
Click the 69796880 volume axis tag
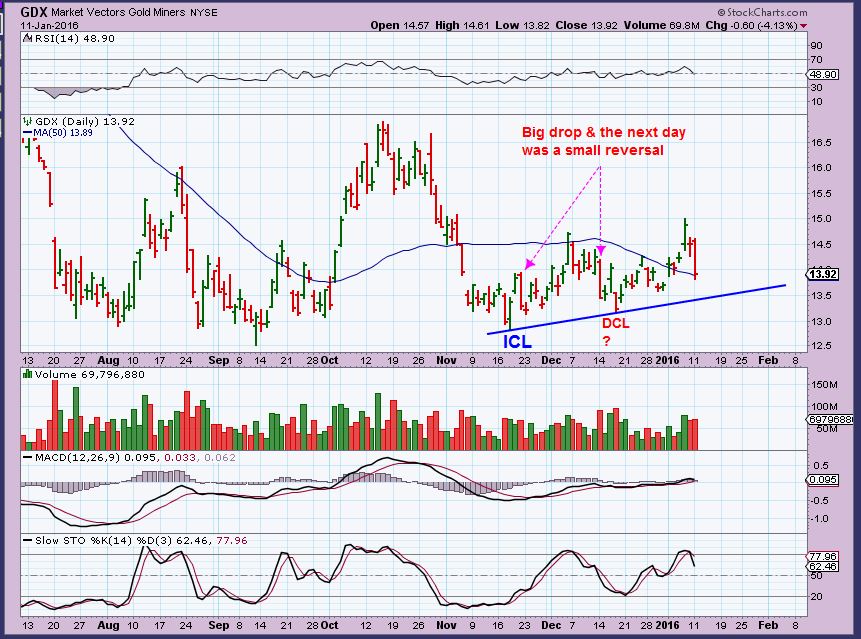click(832, 419)
